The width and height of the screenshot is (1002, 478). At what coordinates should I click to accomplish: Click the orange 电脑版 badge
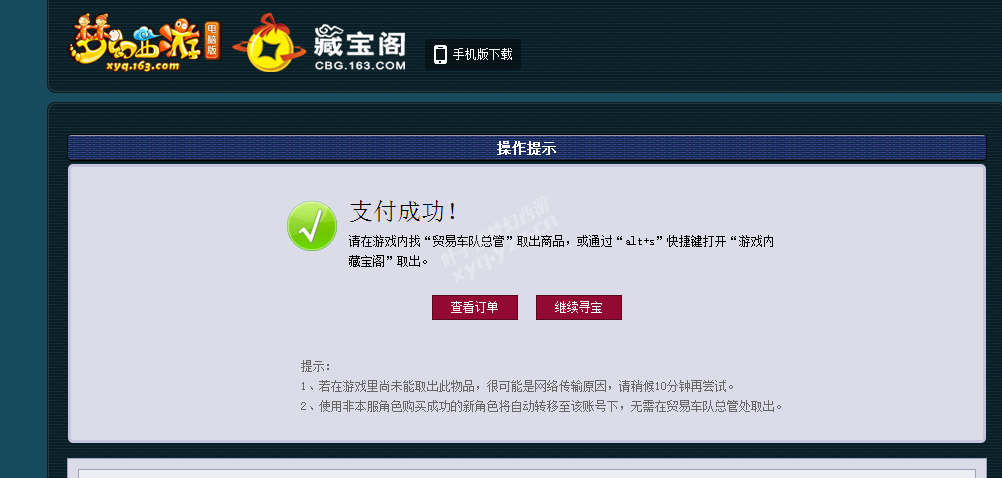pos(212,41)
